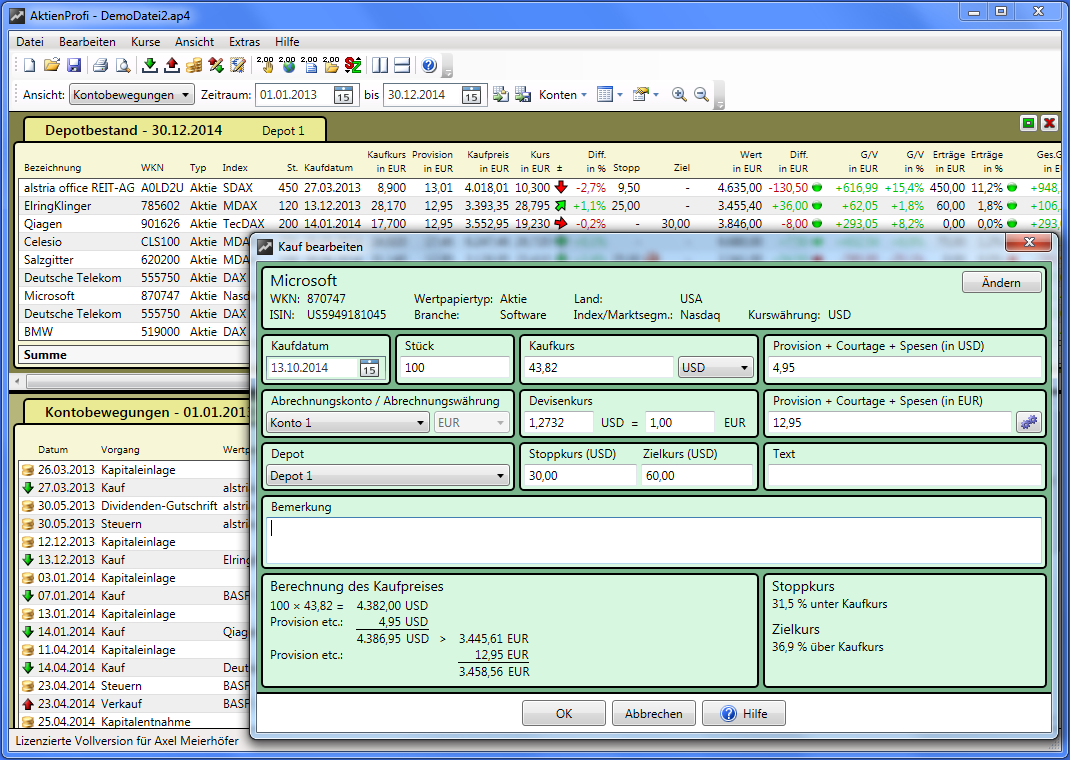Click the Stück quantity input field

(454, 368)
